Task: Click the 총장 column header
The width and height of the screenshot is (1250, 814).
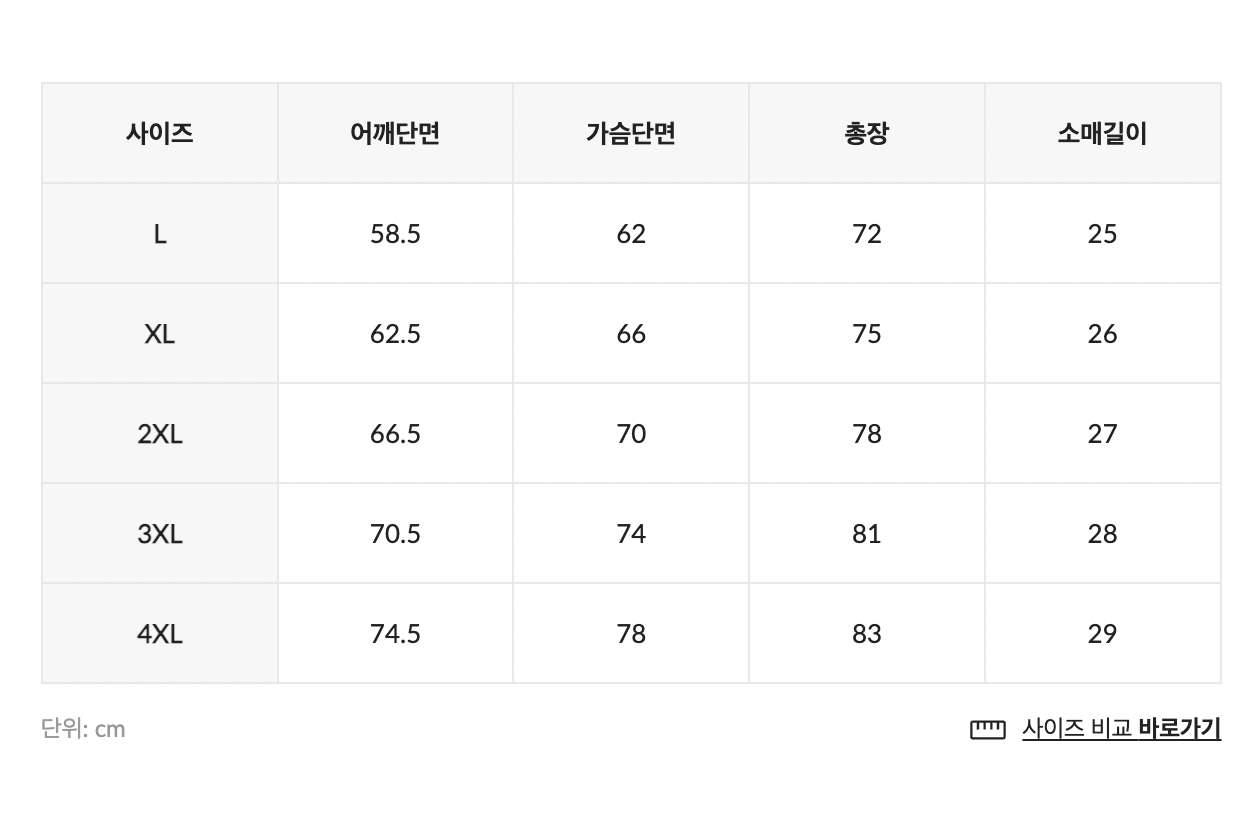Action: point(866,133)
